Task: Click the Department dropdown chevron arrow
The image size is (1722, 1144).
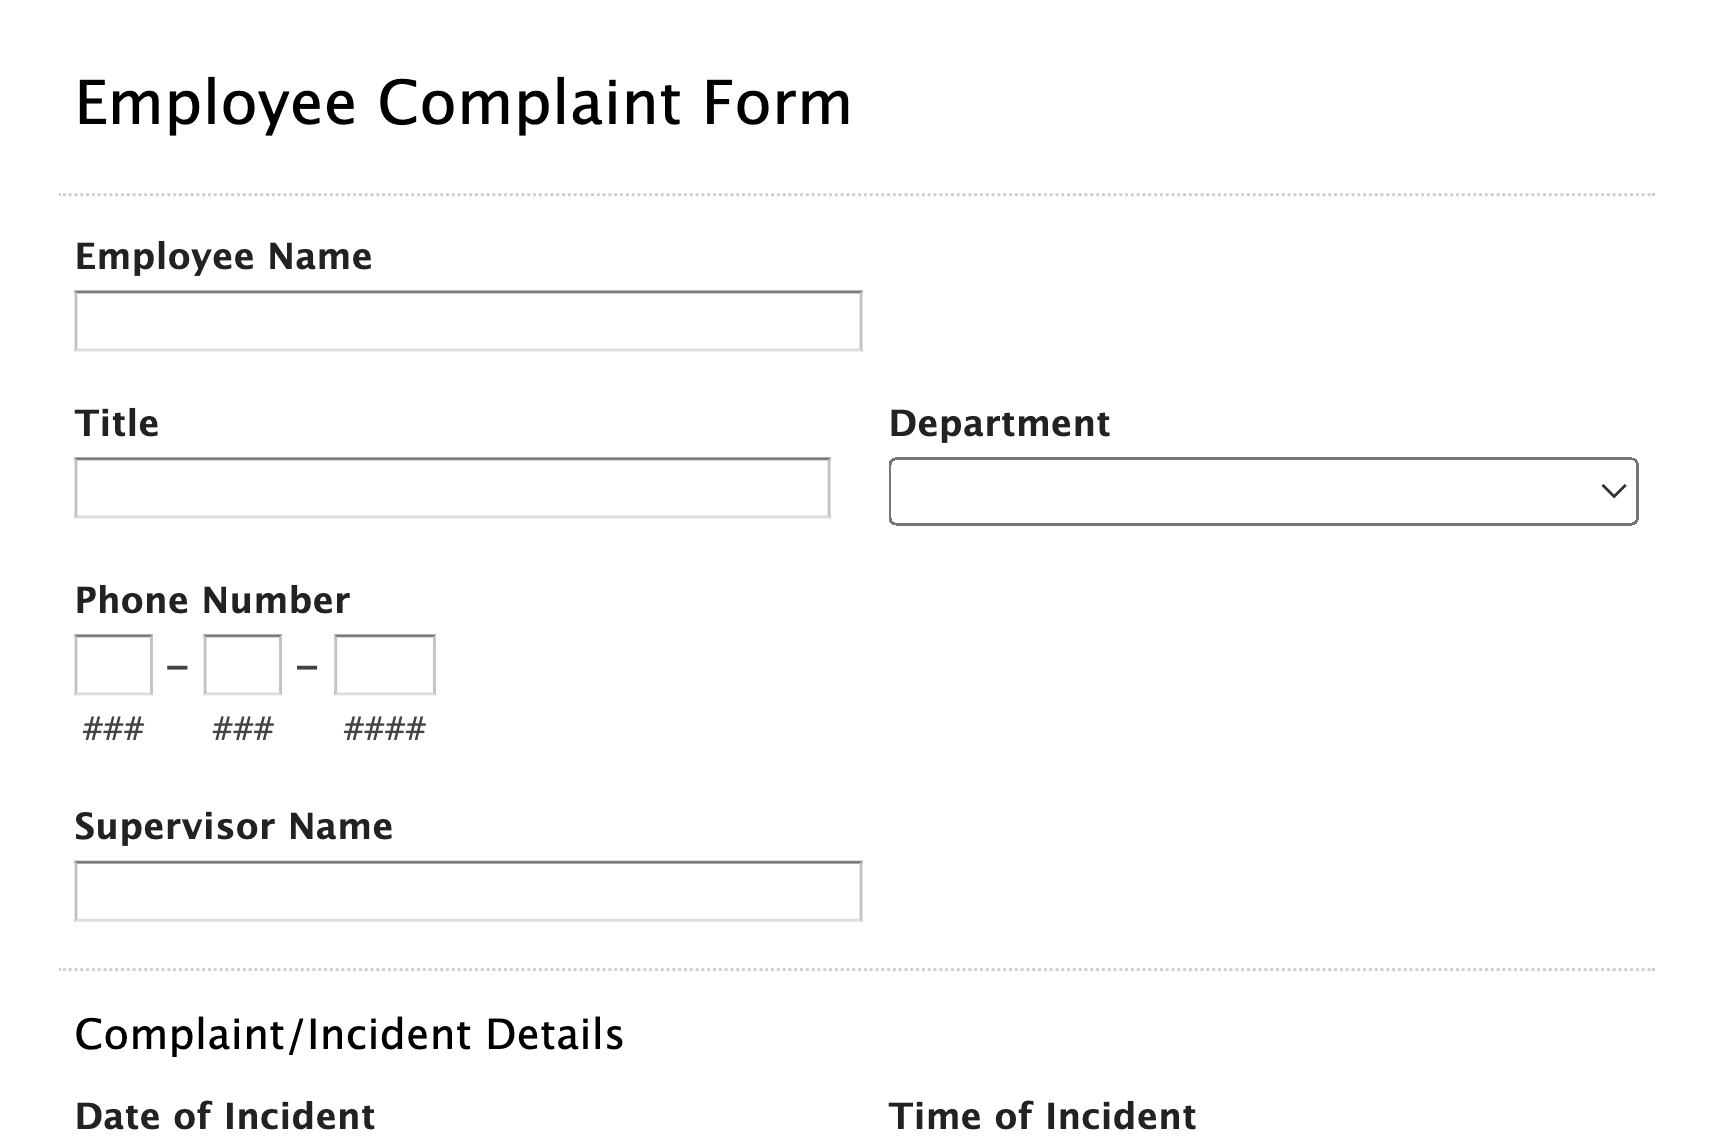Action: (x=1612, y=491)
